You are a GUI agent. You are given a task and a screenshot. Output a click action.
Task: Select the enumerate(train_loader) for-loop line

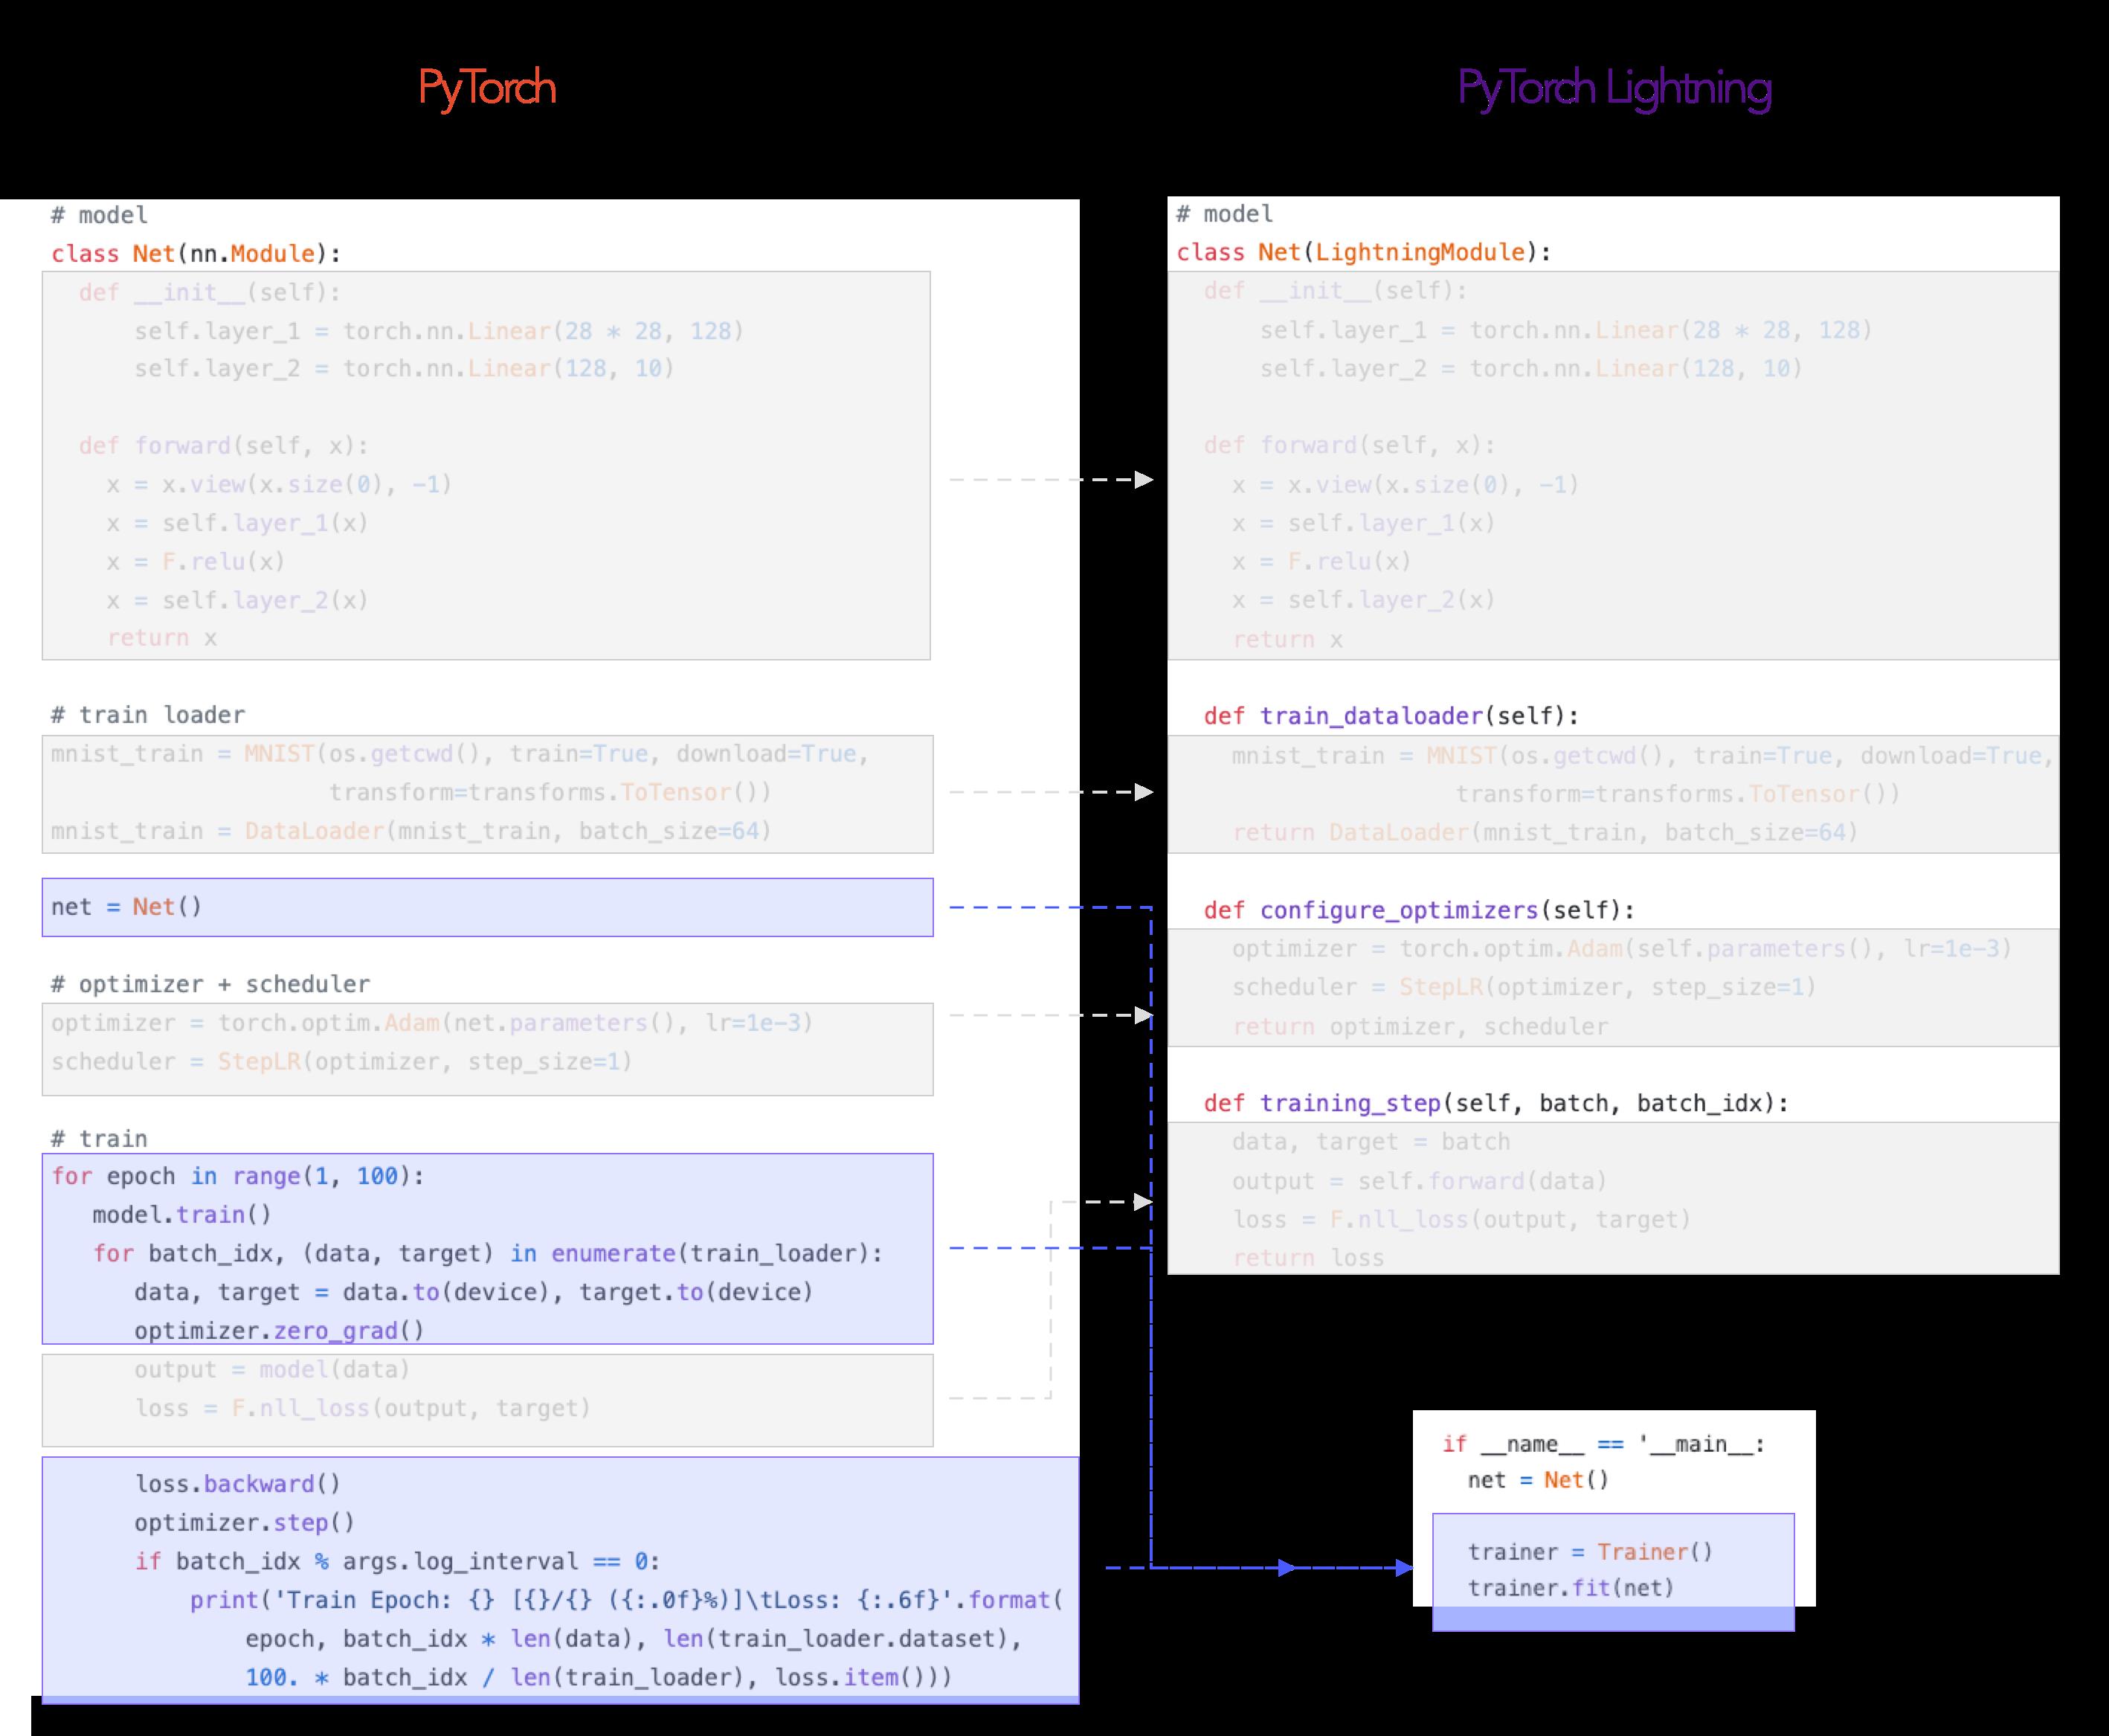point(488,1254)
